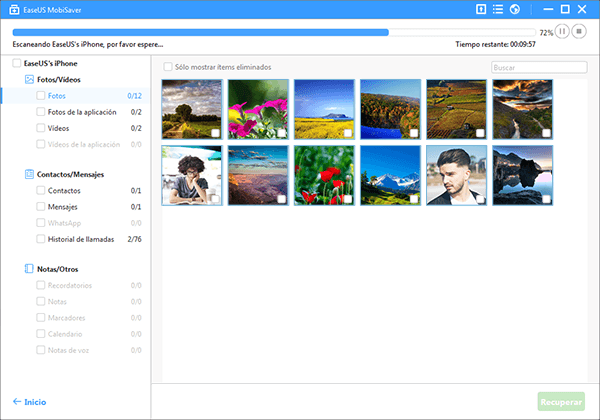Select the man portrait photo
The height and width of the screenshot is (420, 600).
click(x=457, y=175)
